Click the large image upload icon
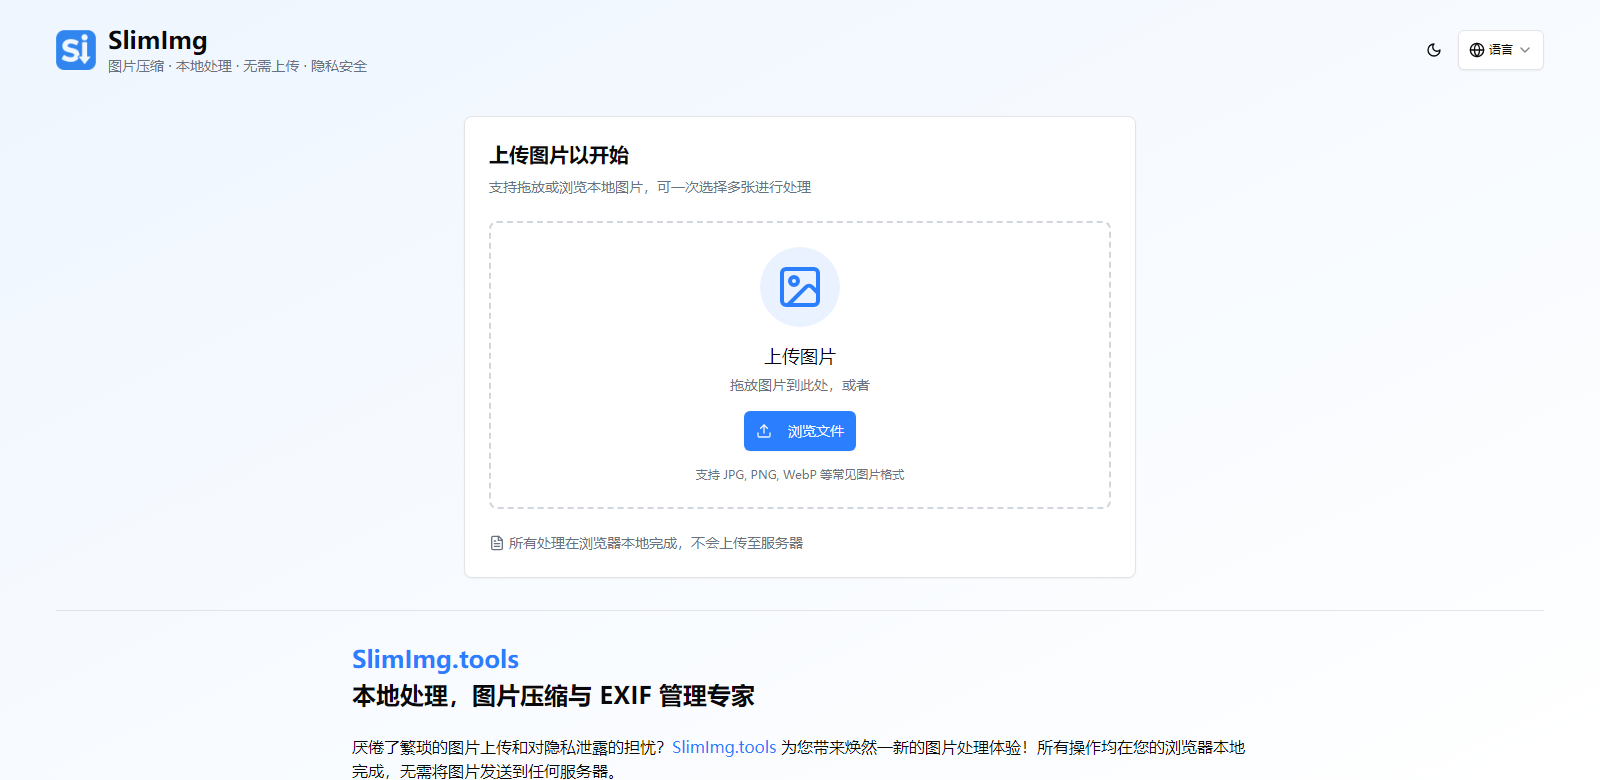Viewport: 1600px width, 780px height. click(800, 287)
